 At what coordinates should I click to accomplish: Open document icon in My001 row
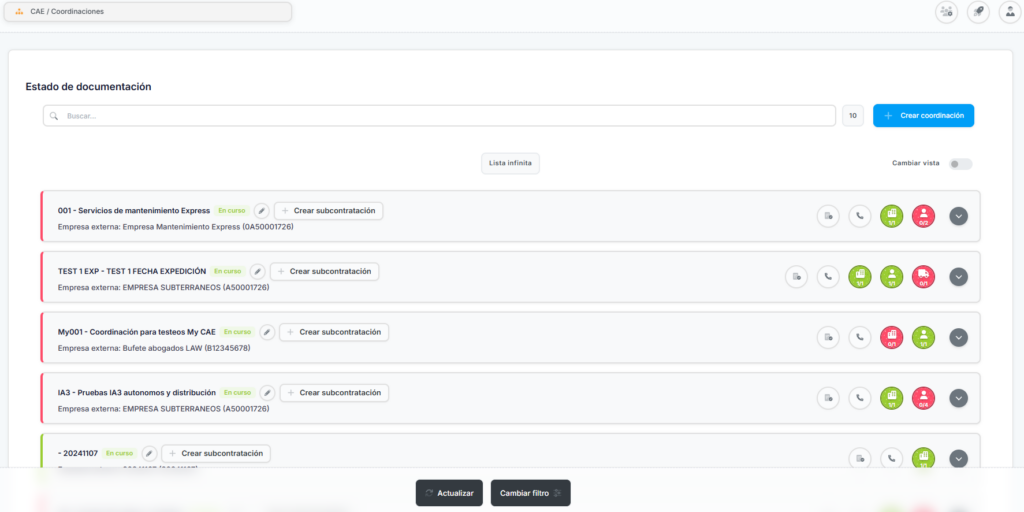coord(828,338)
